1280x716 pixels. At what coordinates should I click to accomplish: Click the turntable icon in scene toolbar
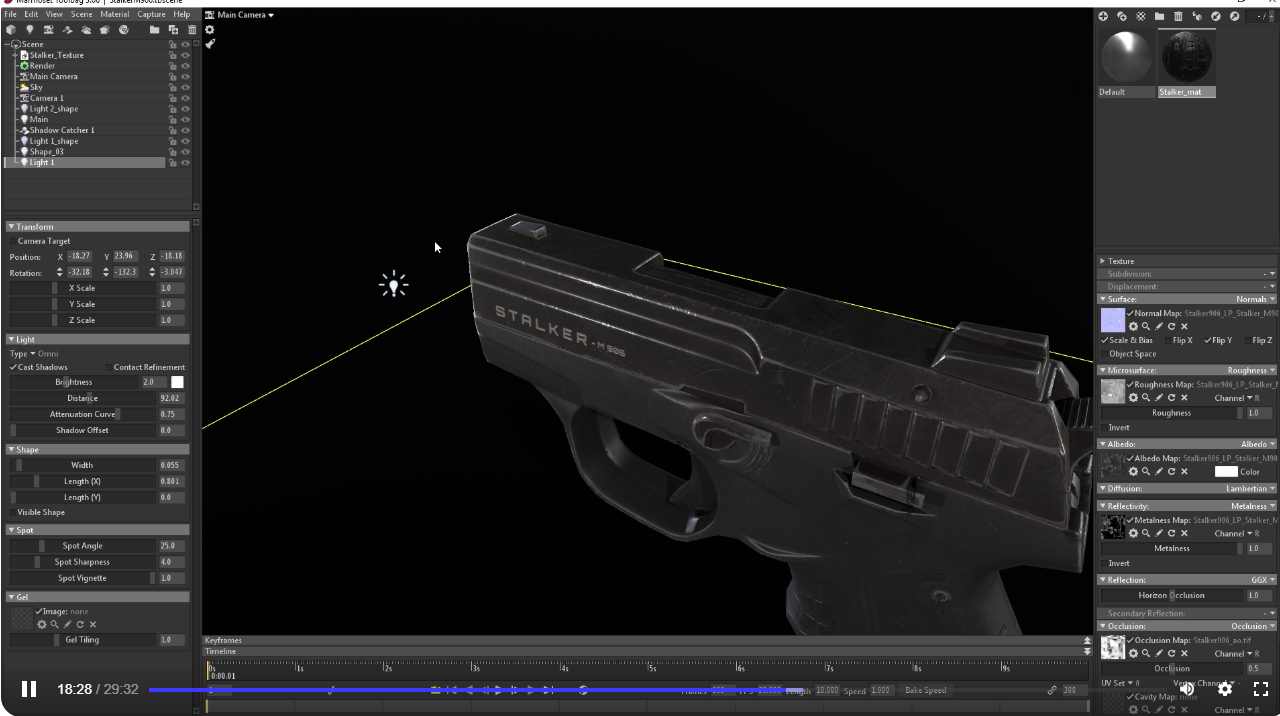tap(124, 30)
